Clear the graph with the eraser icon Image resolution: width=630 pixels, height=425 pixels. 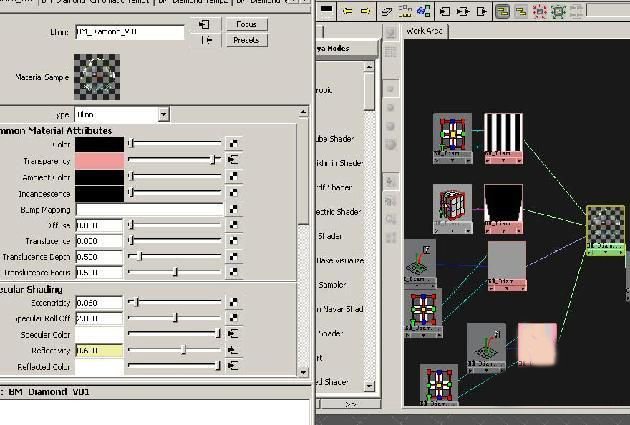click(387, 12)
